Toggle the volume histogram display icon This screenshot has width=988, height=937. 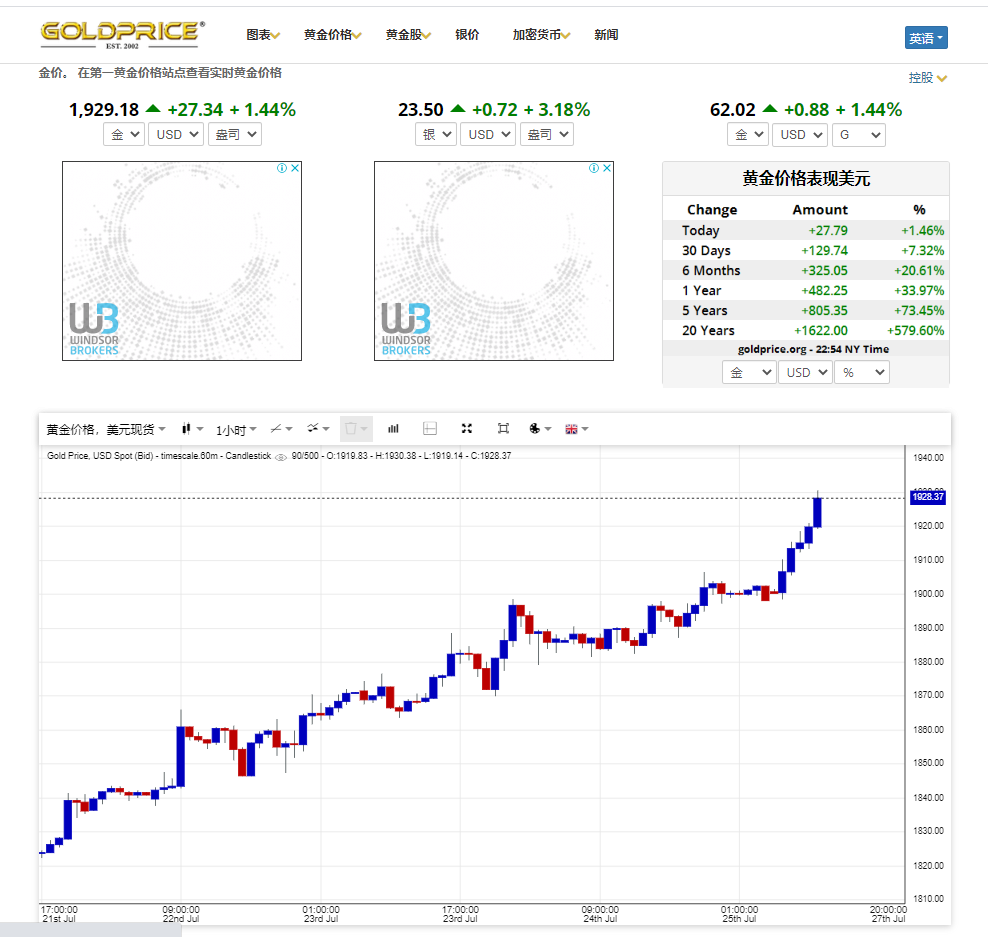(393, 428)
